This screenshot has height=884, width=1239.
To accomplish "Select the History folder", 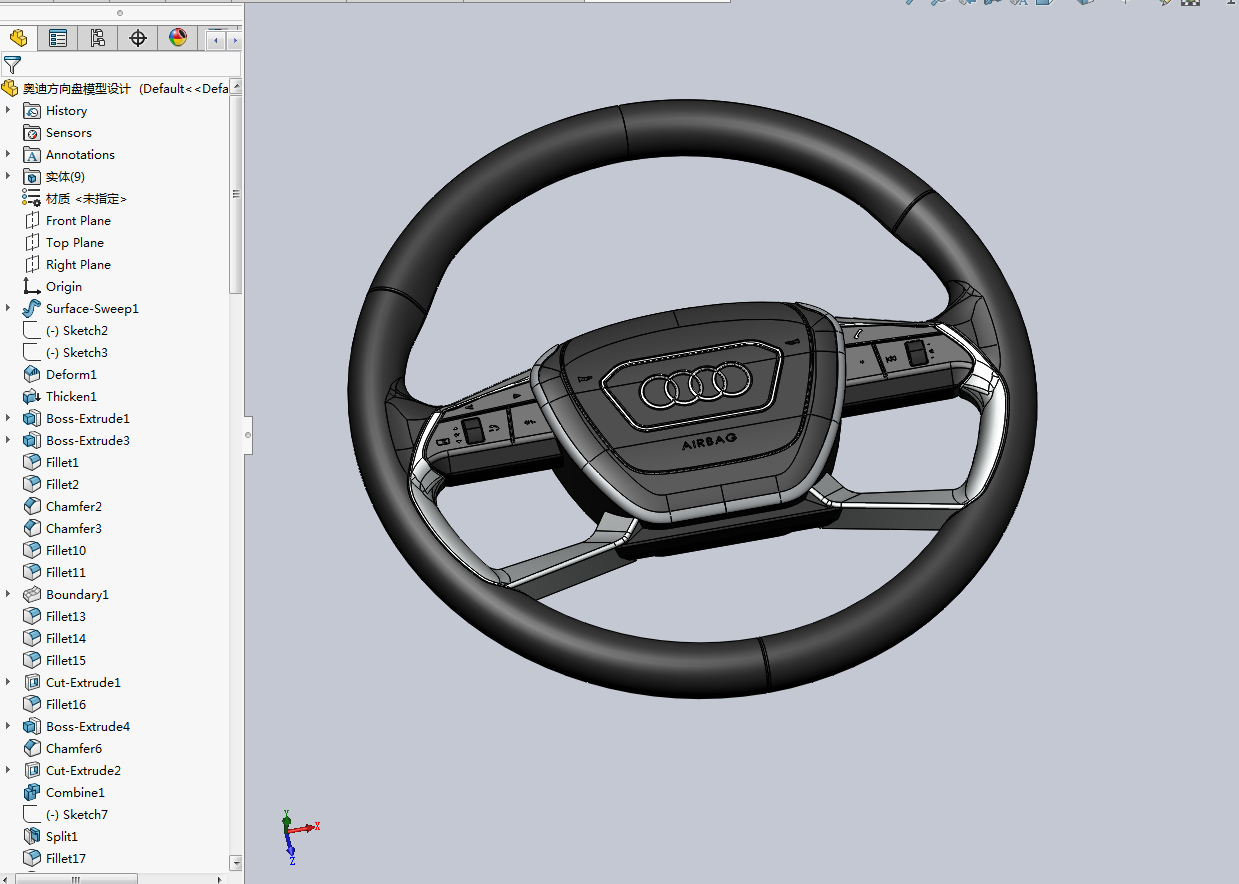I will tap(66, 111).
